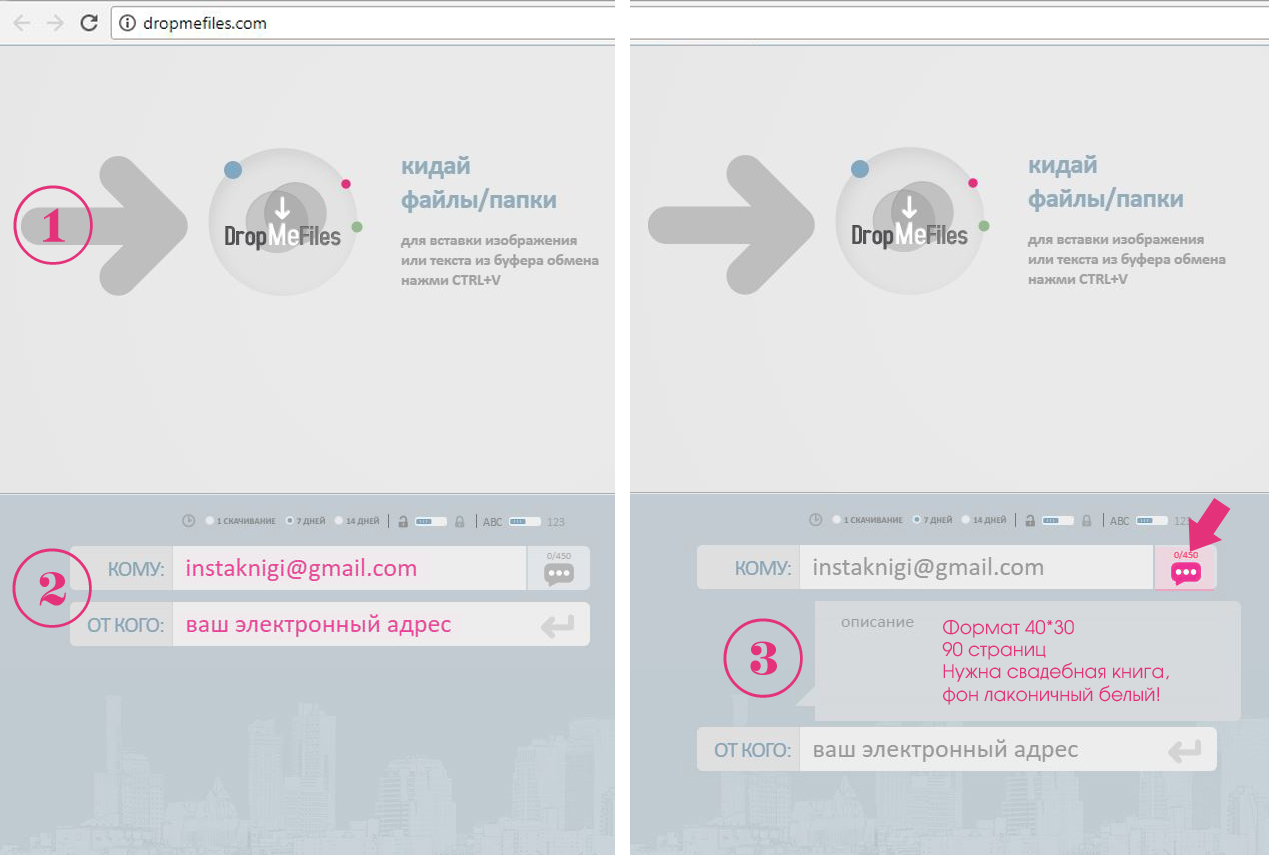Click the closed padlock icon in left panel
Image resolution: width=1269 pixels, height=855 pixels.
(460, 521)
